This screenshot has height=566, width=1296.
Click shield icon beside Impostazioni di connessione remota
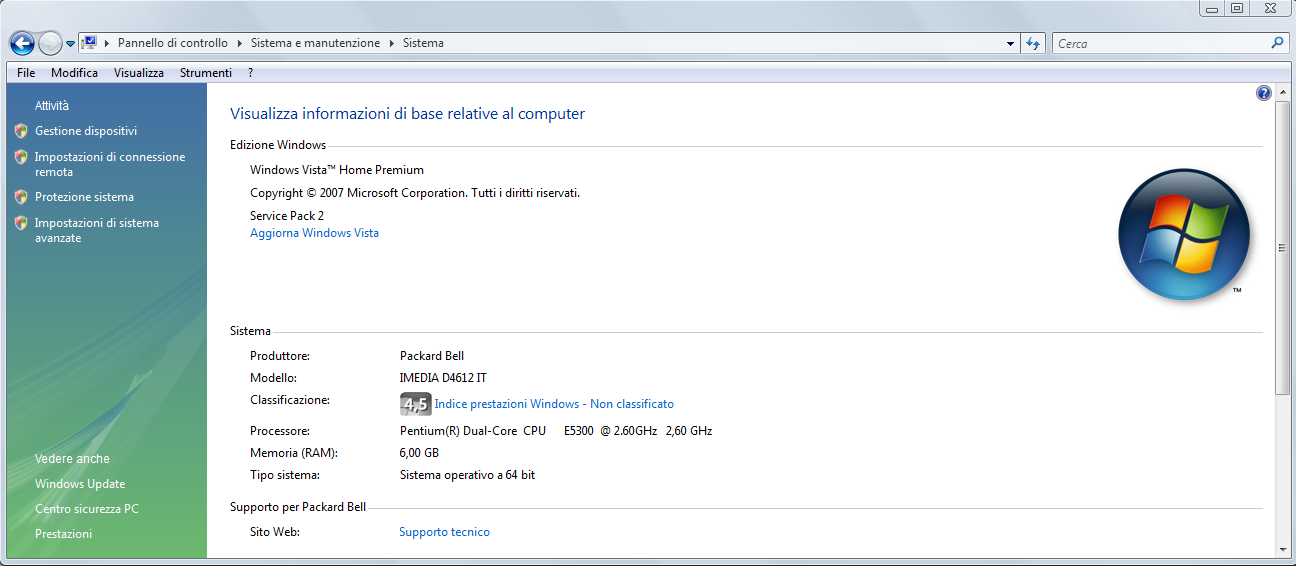[21, 157]
